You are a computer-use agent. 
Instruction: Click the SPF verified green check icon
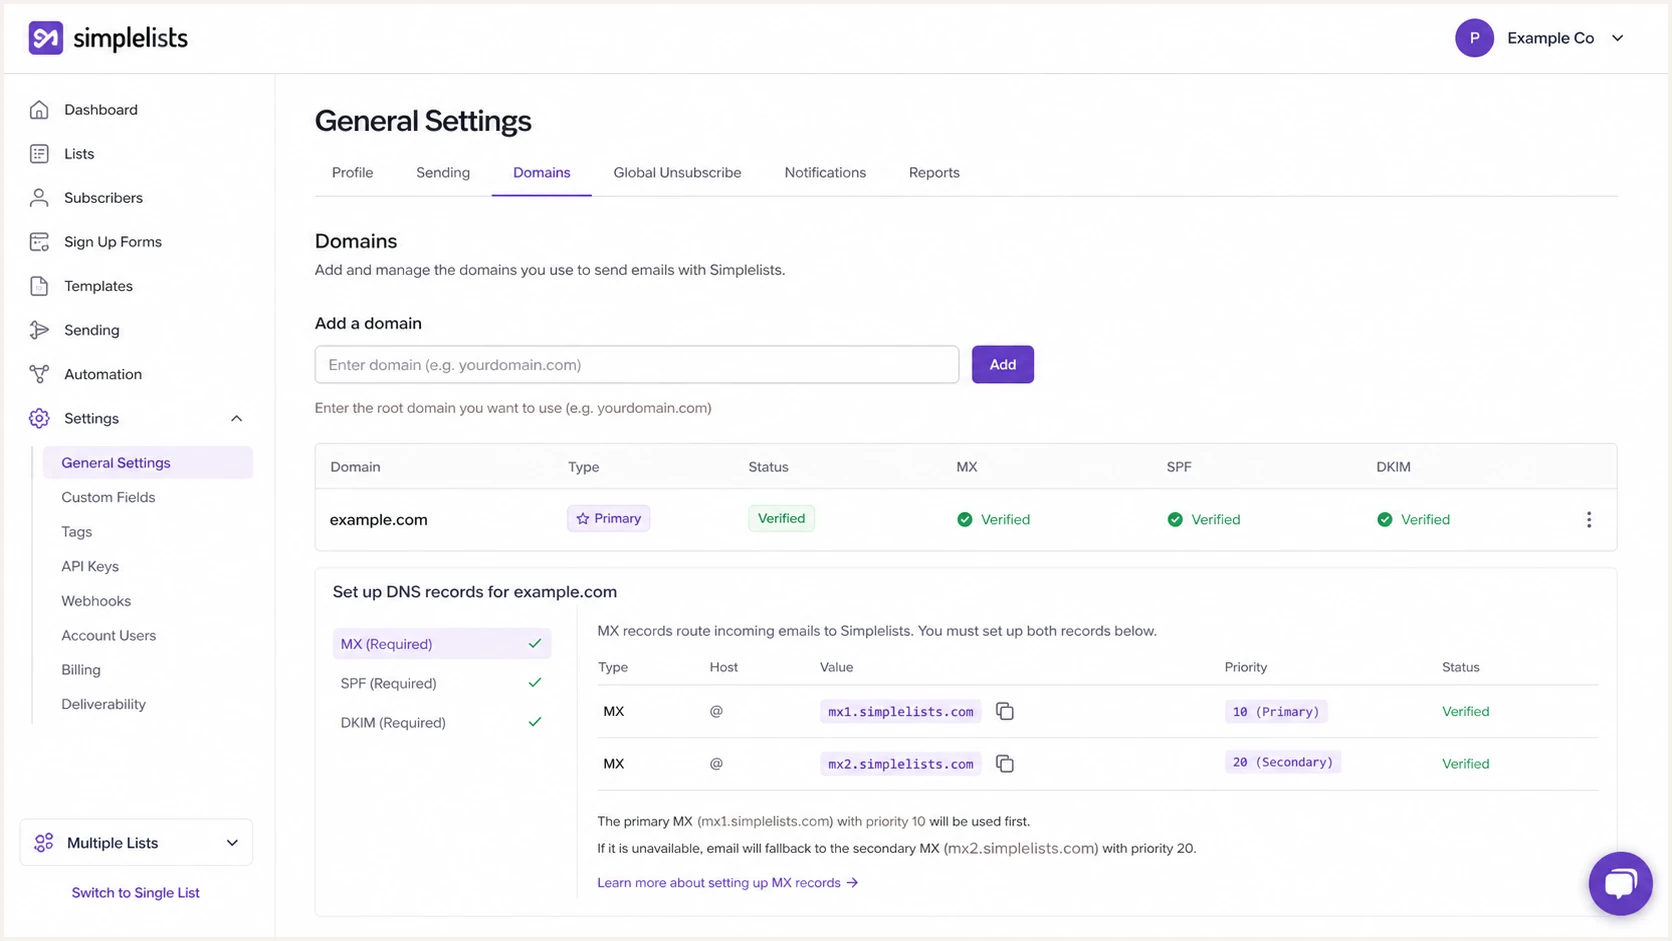[1175, 520]
